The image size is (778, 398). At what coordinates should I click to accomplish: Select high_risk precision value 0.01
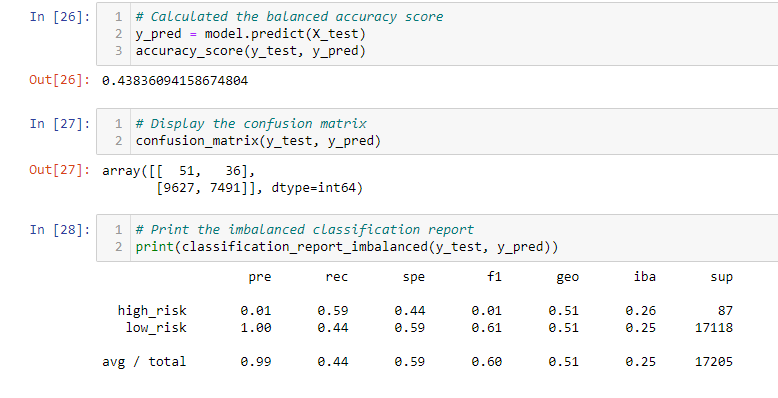[x=256, y=311]
